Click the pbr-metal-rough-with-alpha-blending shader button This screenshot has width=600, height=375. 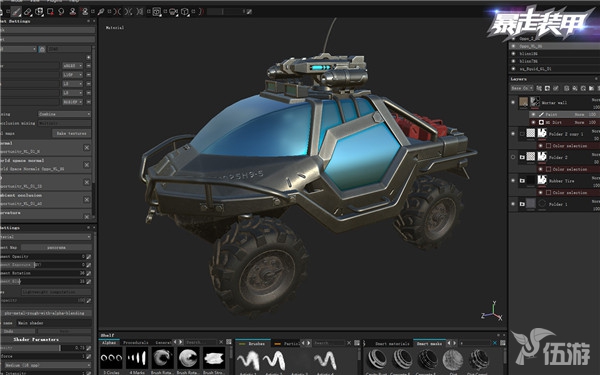pos(44,313)
